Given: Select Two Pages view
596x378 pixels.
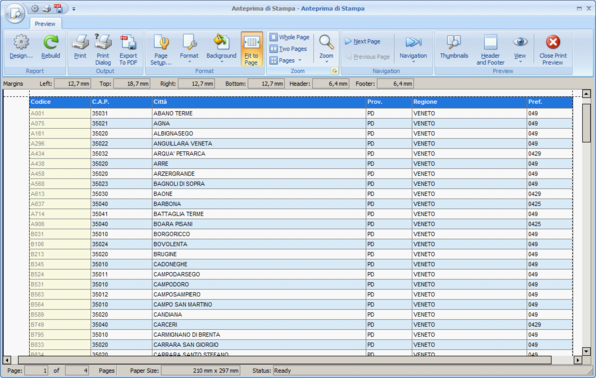Looking at the screenshot, I should [x=288, y=49].
